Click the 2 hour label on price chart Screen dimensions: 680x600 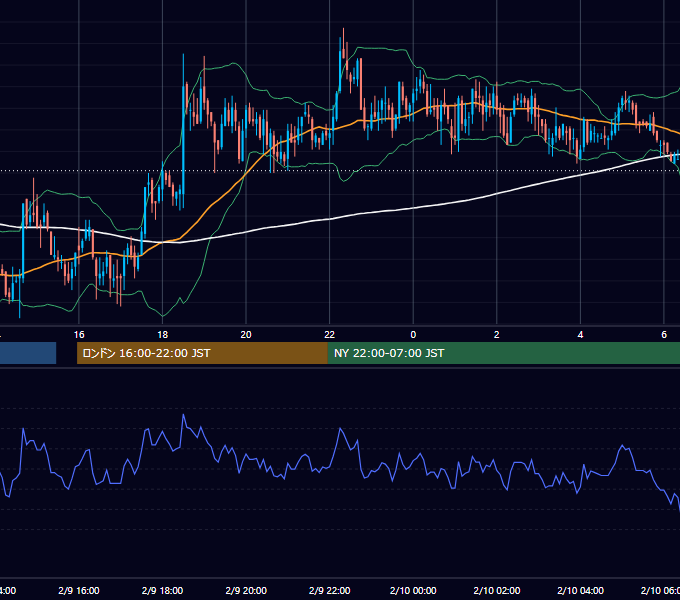tap(497, 335)
